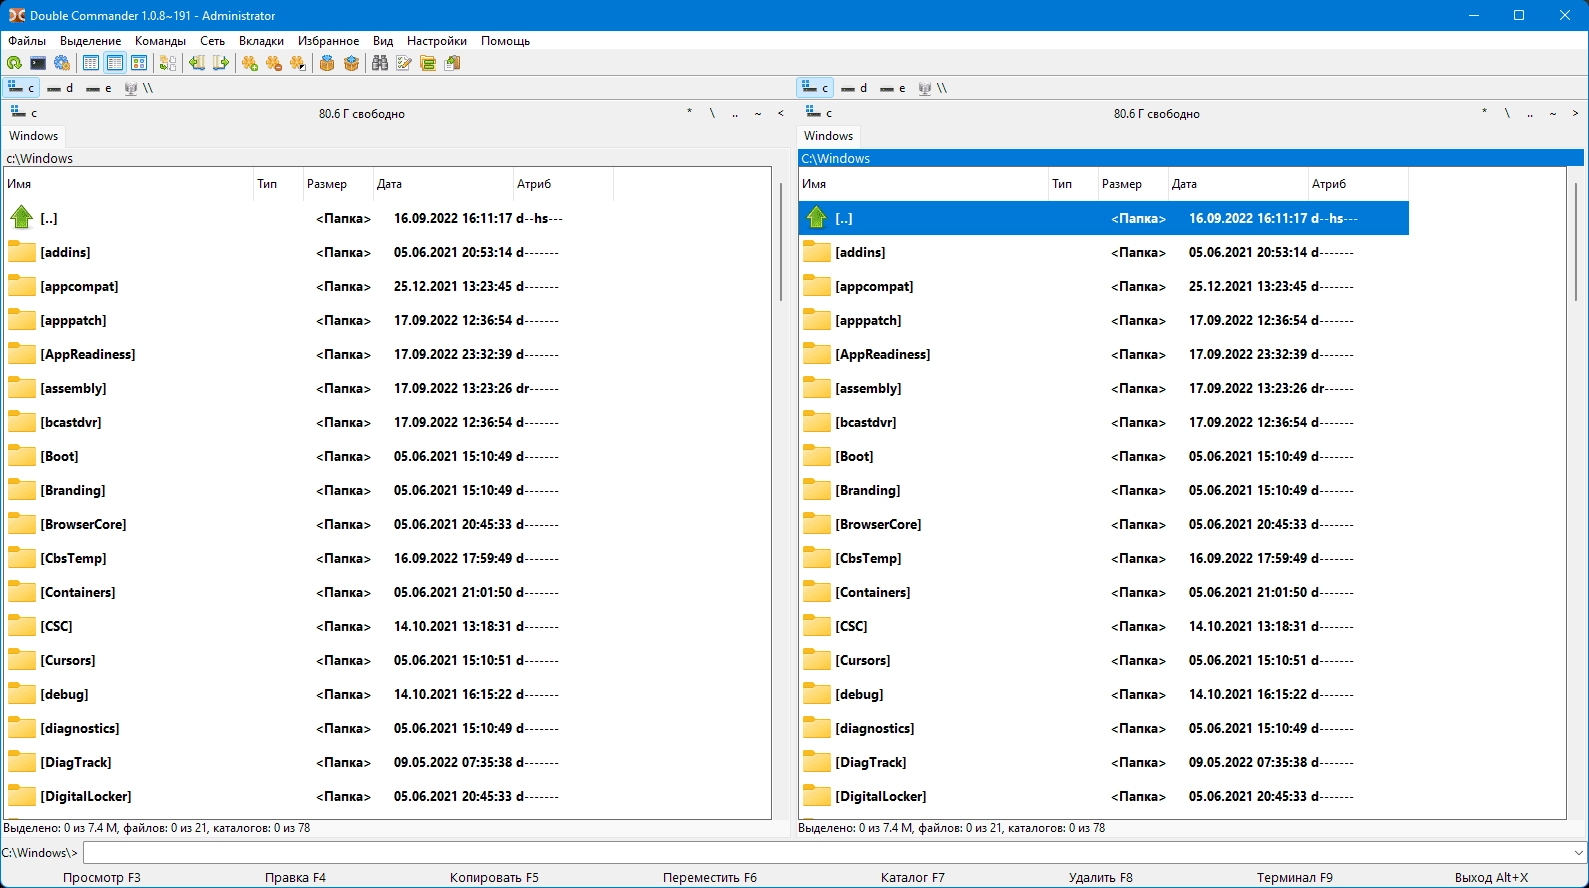Image resolution: width=1589 pixels, height=888 pixels.
Task: Click left panel root directory backslash button
Action: (x=712, y=113)
